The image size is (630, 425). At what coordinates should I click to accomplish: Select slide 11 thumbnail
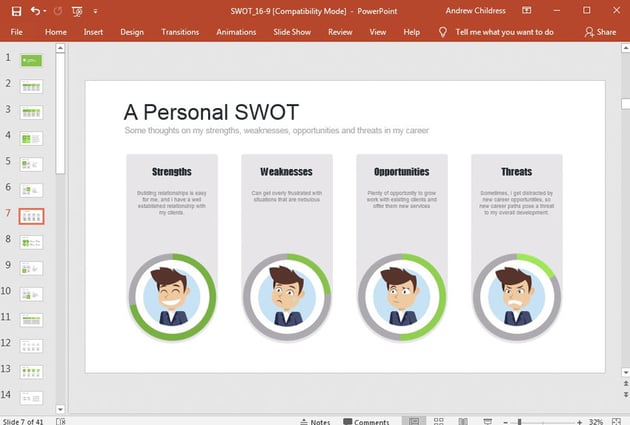31,318
